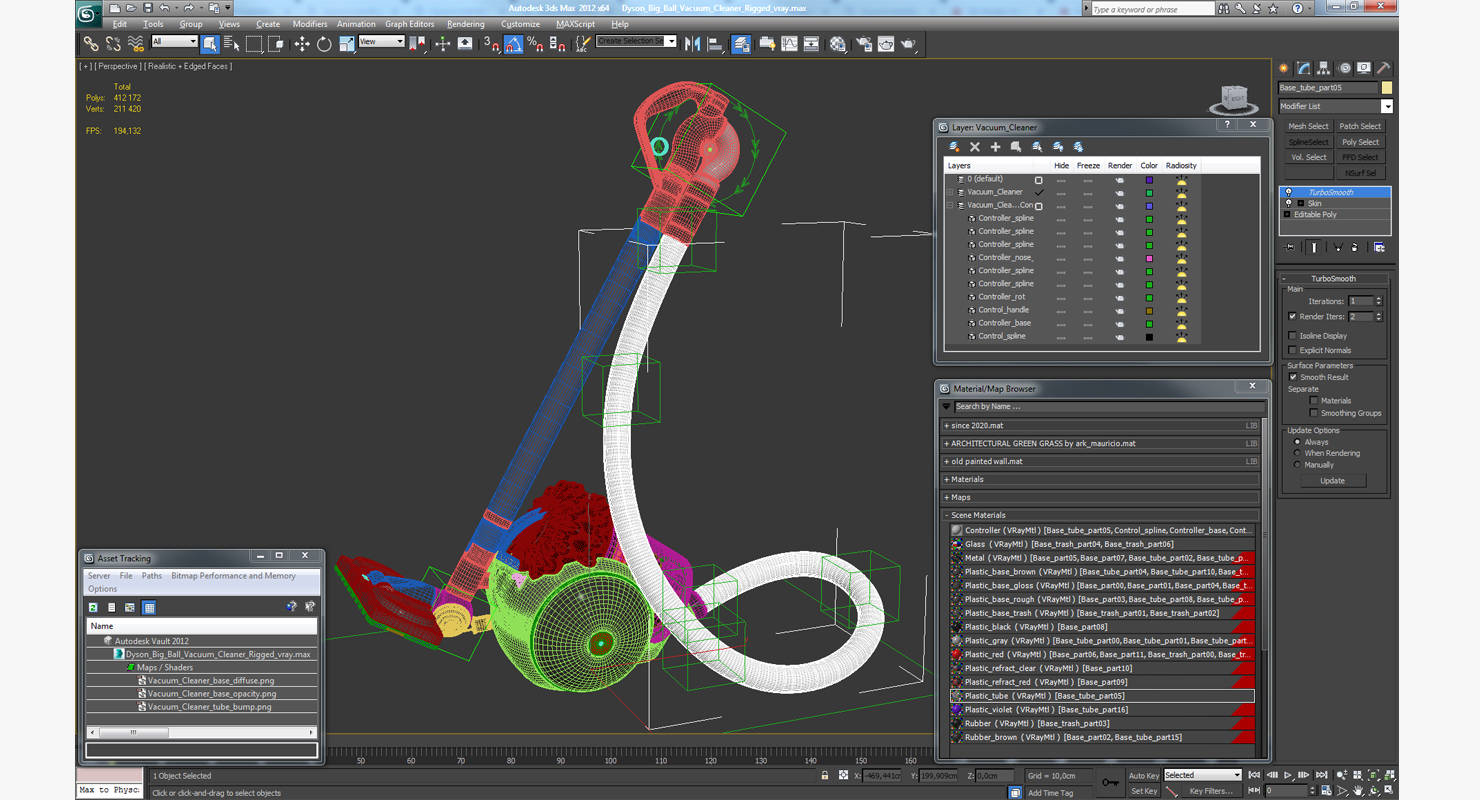Check the Isoline Display option

click(1293, 336)
